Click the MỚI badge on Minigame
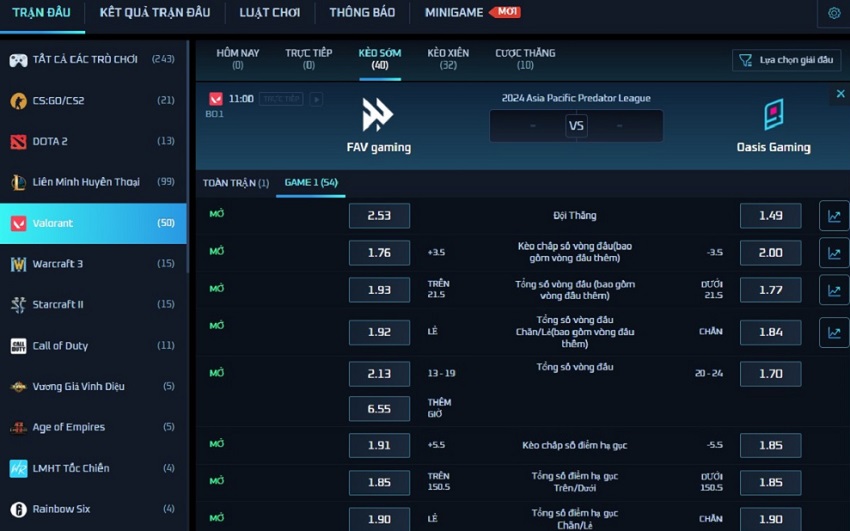The width and height of the screenshot is (850, 531). tap(505, 11)
